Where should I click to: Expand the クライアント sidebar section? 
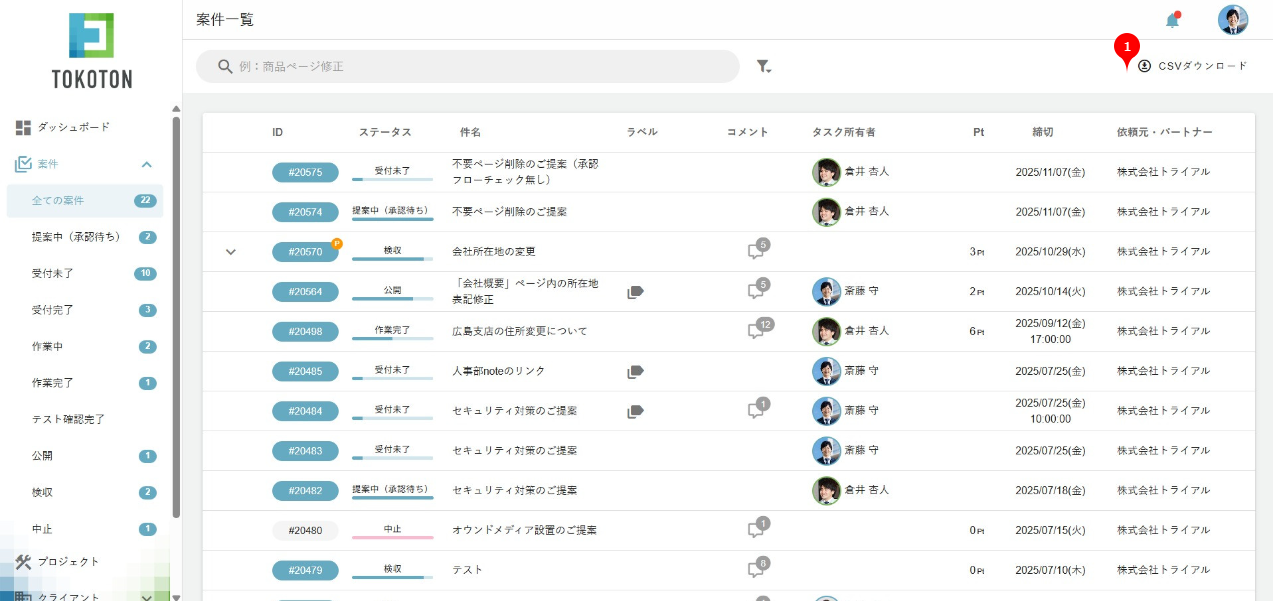[x=147, y=597]
